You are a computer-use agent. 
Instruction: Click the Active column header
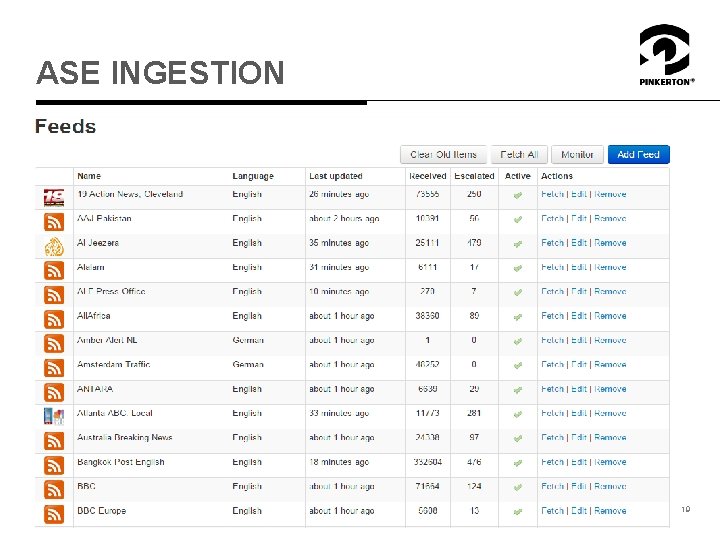pyautogui.click(x=518, y=176)
